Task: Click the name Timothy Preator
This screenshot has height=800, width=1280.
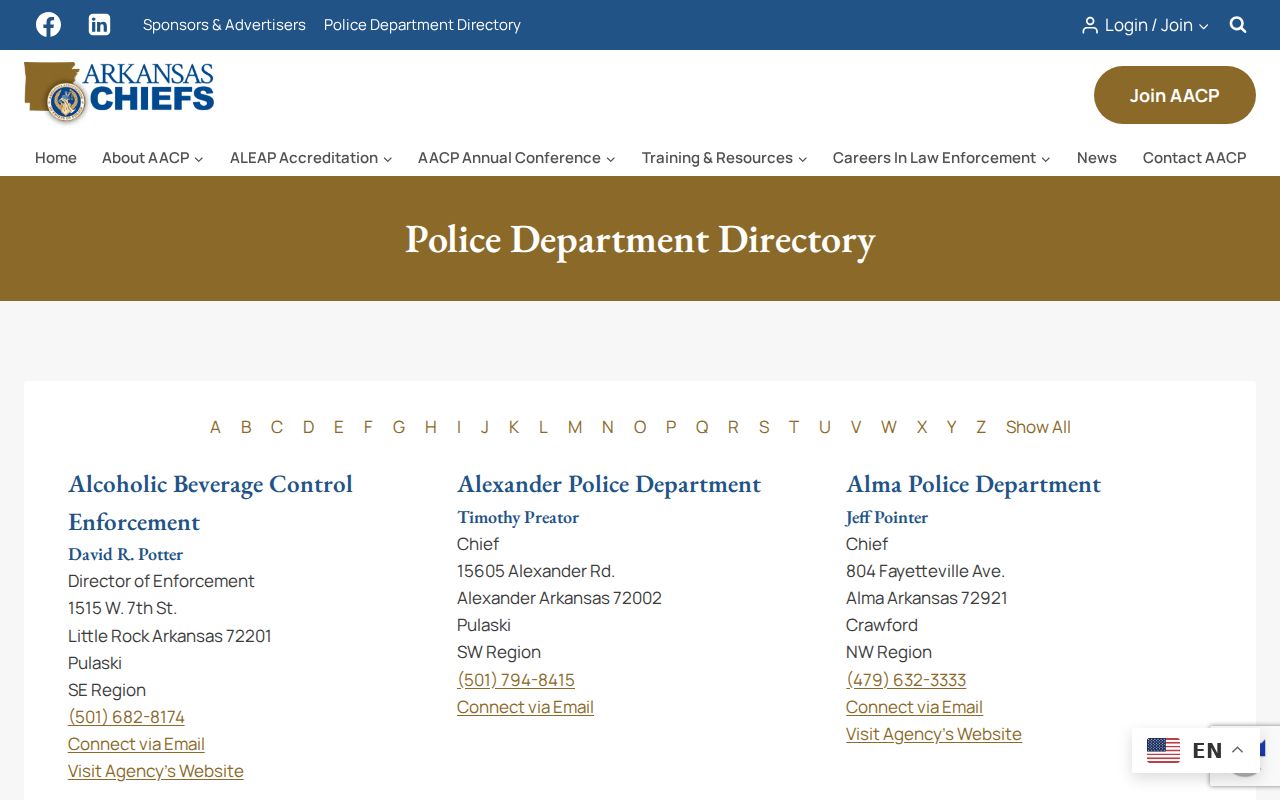Action: 518,517
